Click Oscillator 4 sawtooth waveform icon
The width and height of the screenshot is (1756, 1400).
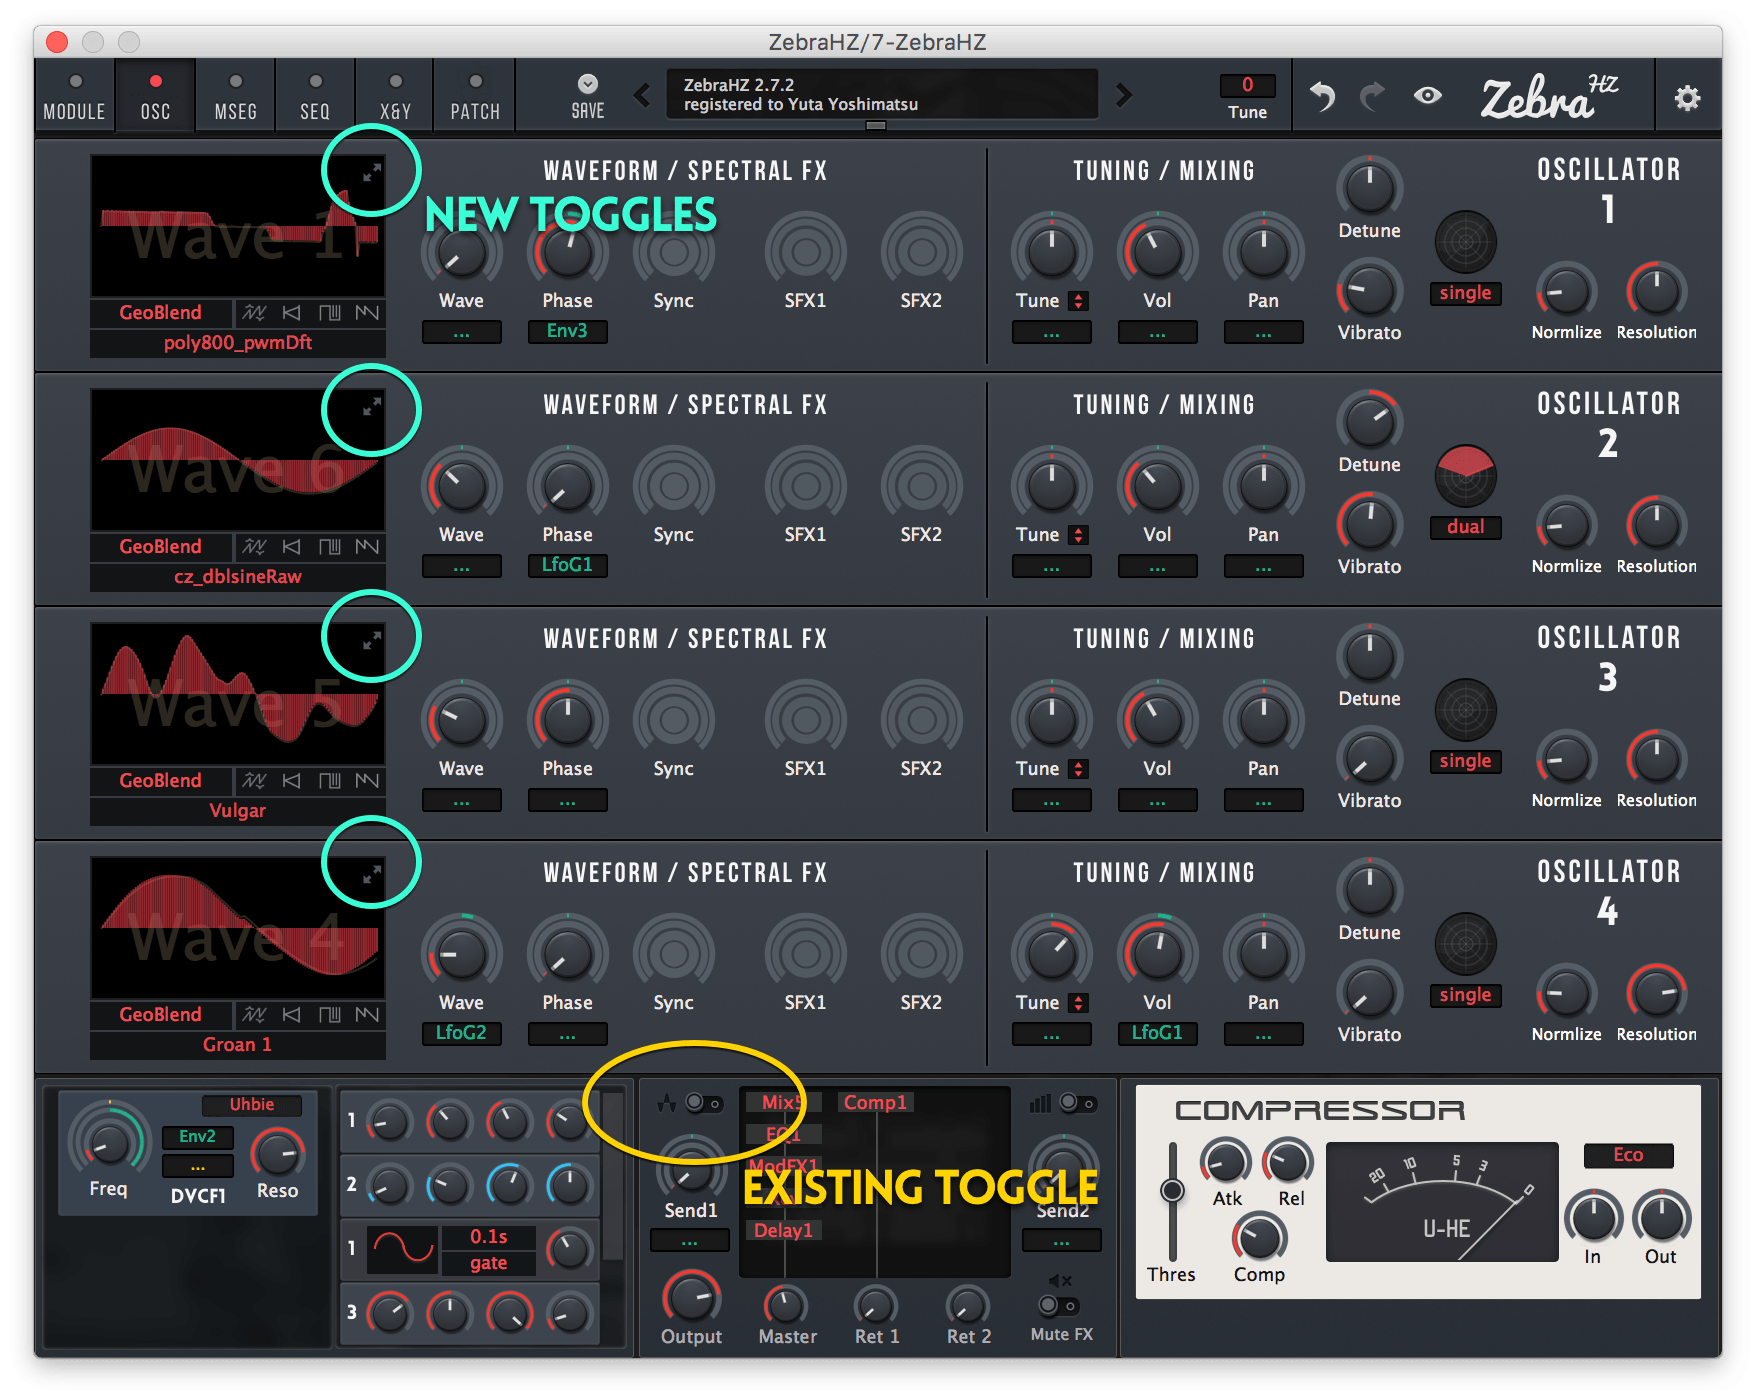367,1015
